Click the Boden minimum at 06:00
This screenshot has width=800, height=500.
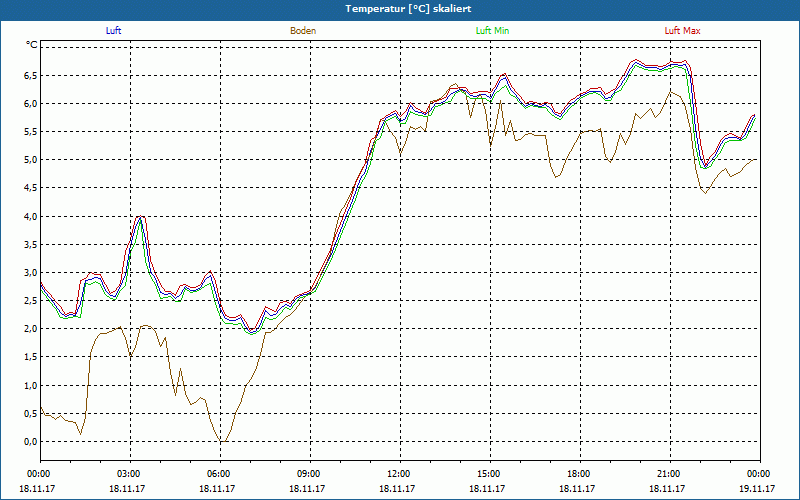[221, 441]
